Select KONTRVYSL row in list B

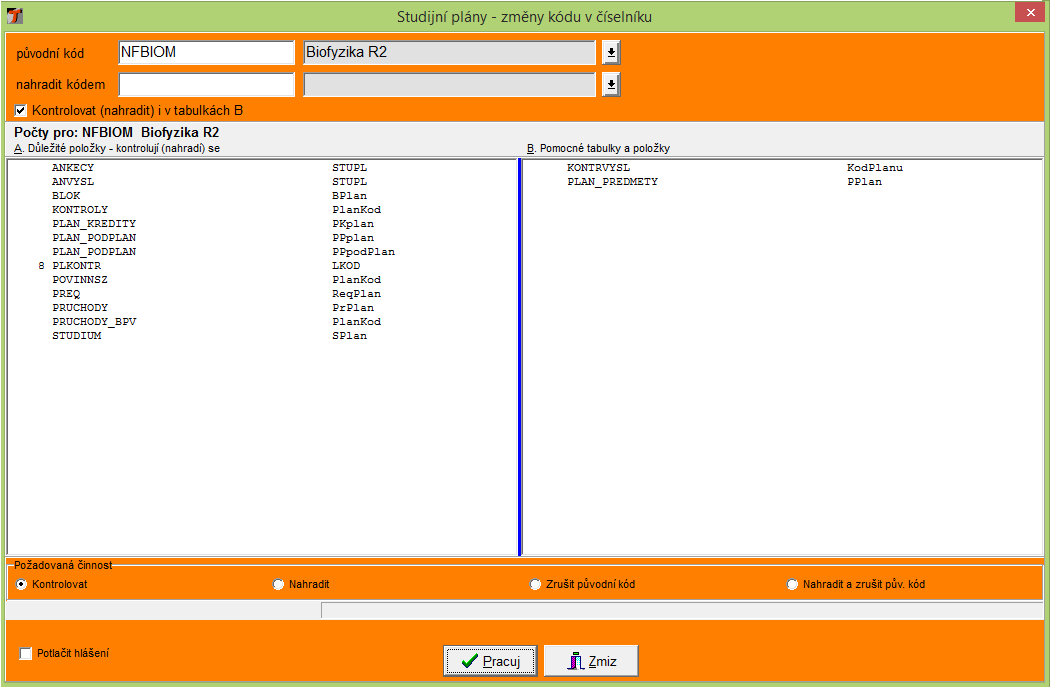598,168
